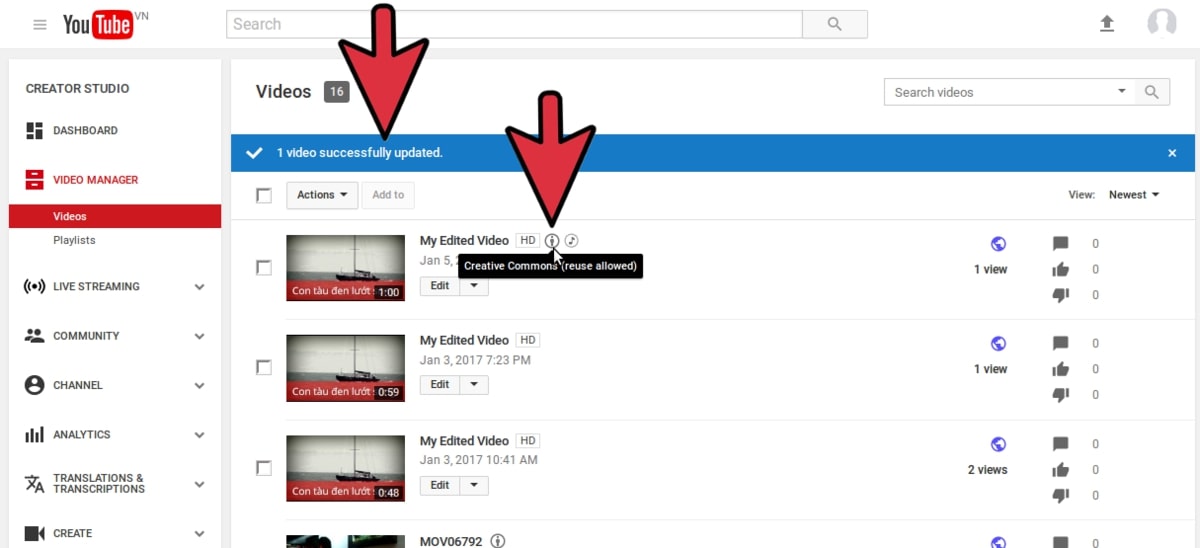Screen dimensions: 1200x548
Task: Dismiss the blue update notification bar
Action: [1172, 153]
